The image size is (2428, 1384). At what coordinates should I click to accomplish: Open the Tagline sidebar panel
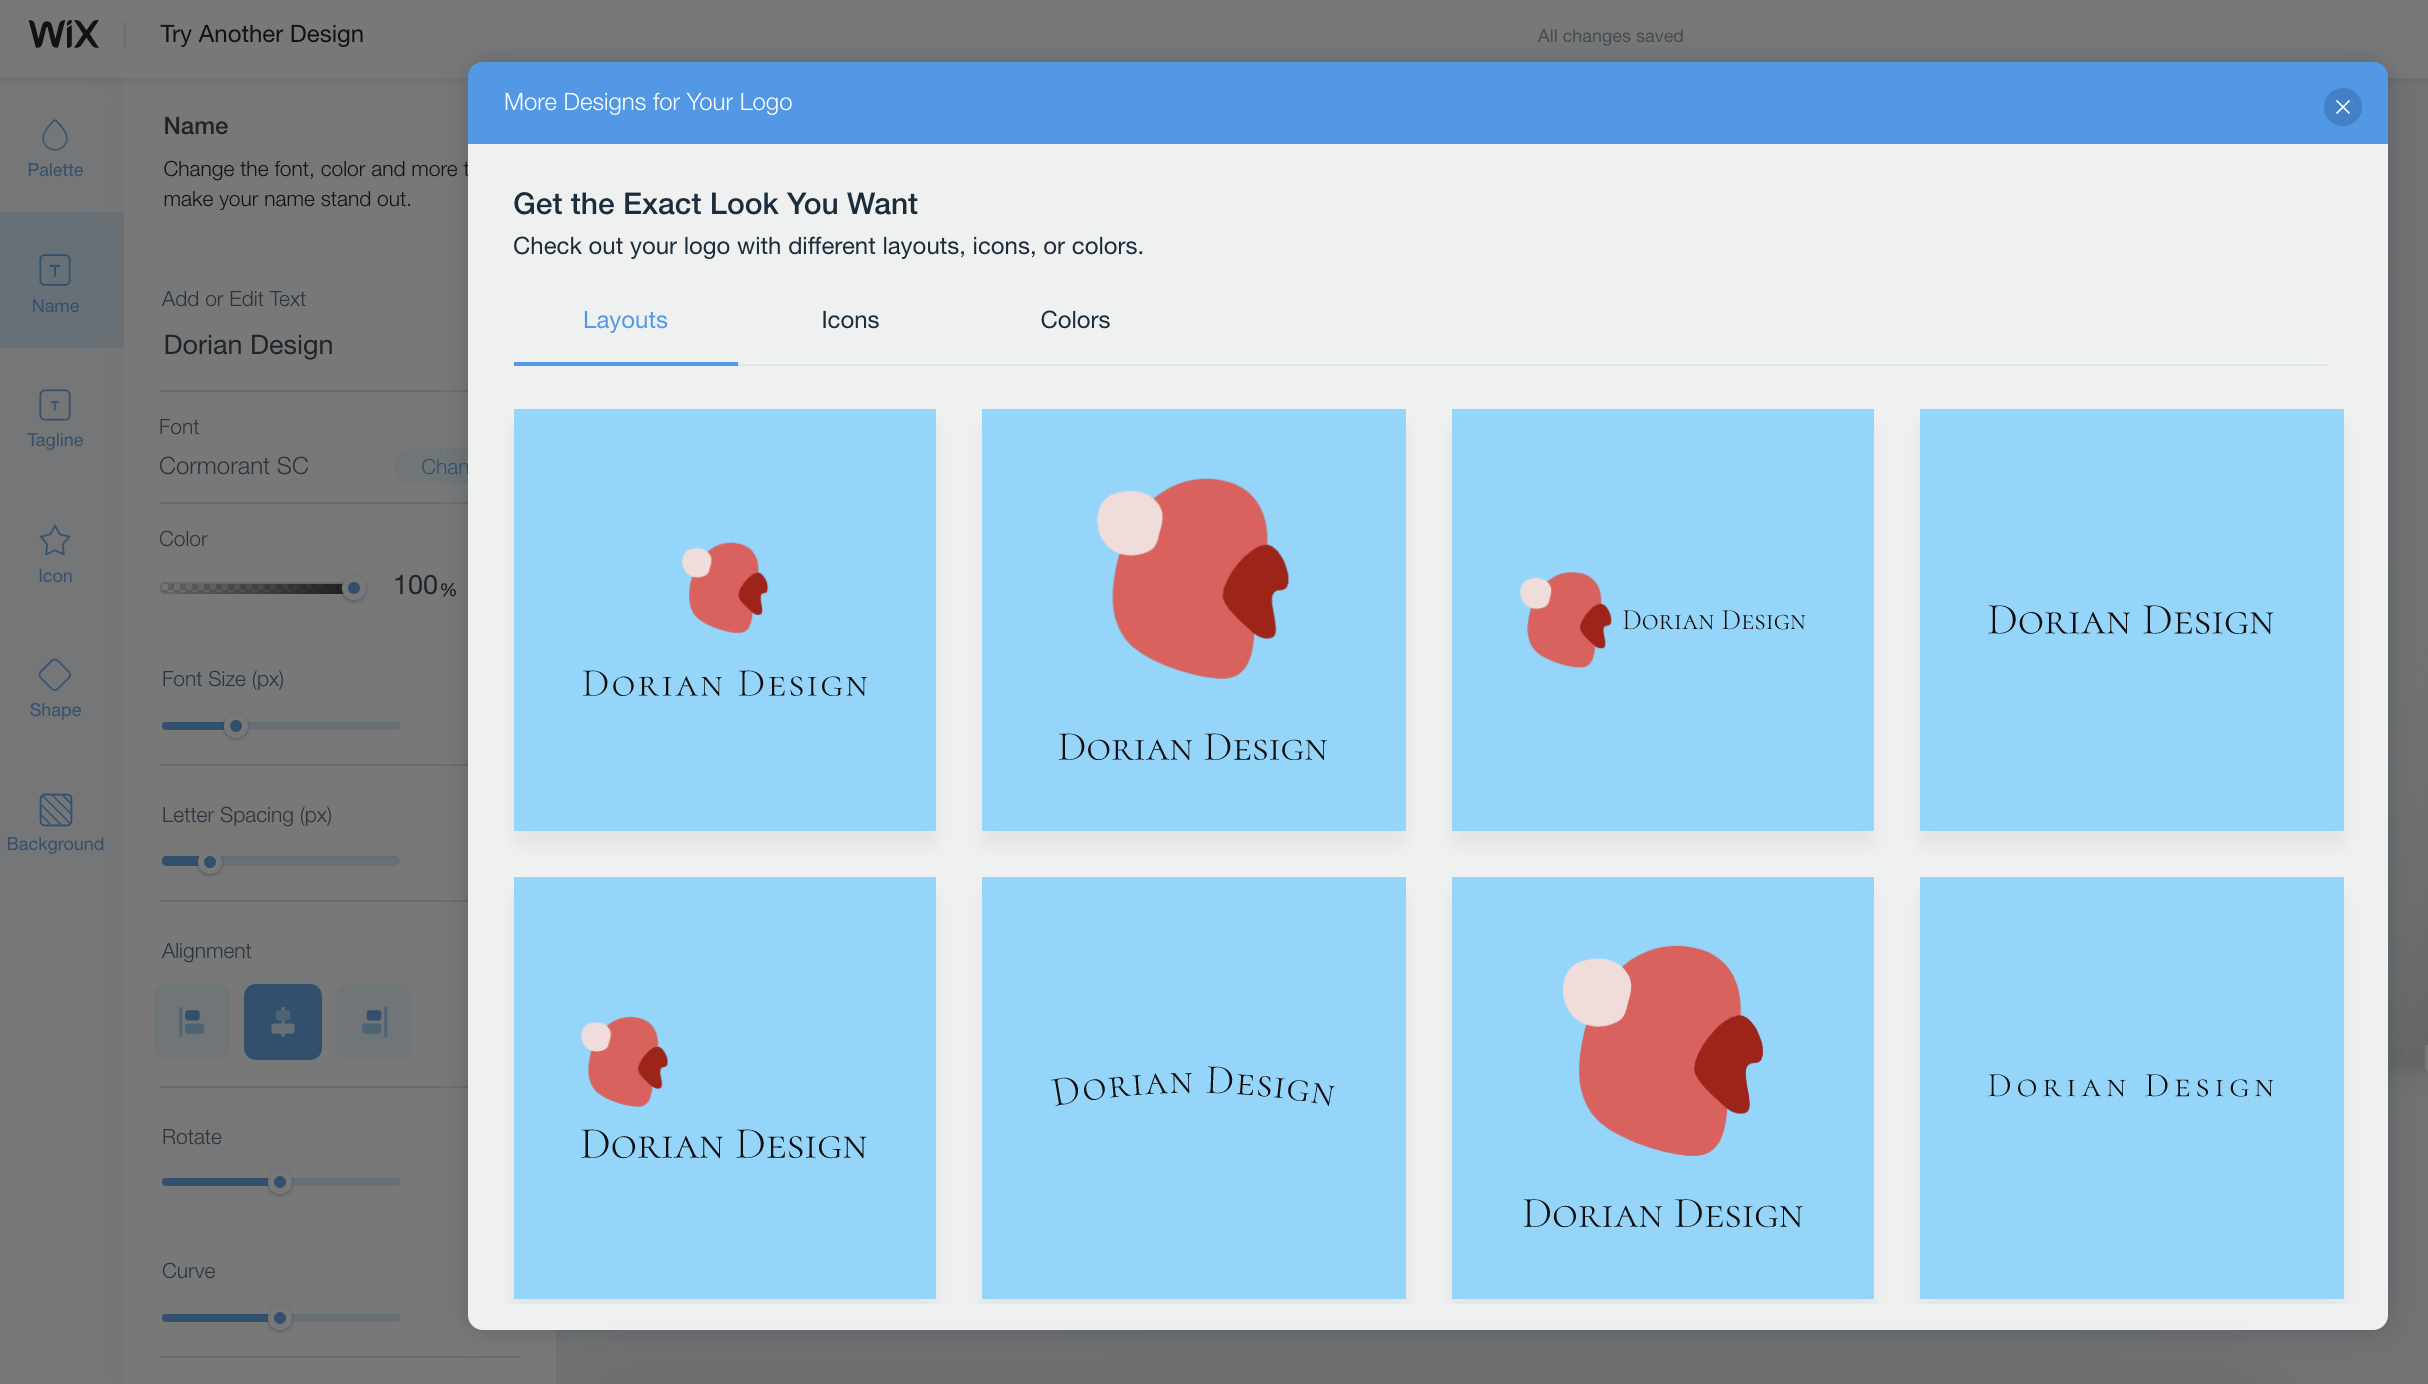[x=55, y=419]
